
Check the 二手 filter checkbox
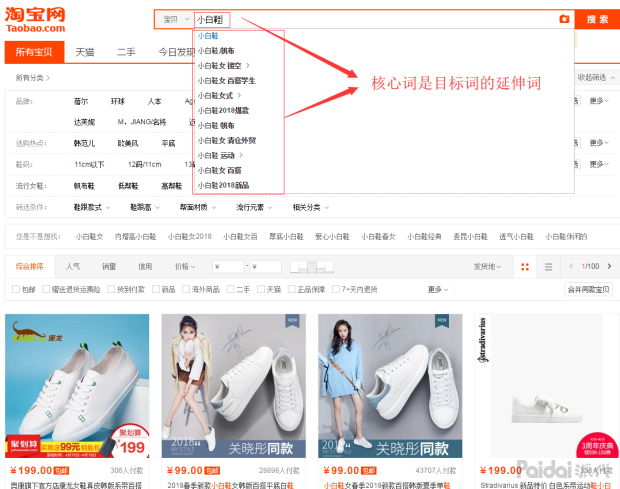(231, 289)
